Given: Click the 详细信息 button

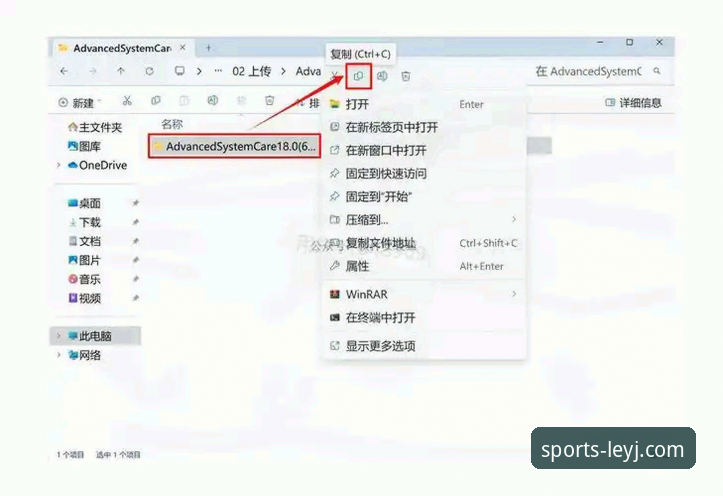Looking at the screenshot, I should [x=634, y=103].
